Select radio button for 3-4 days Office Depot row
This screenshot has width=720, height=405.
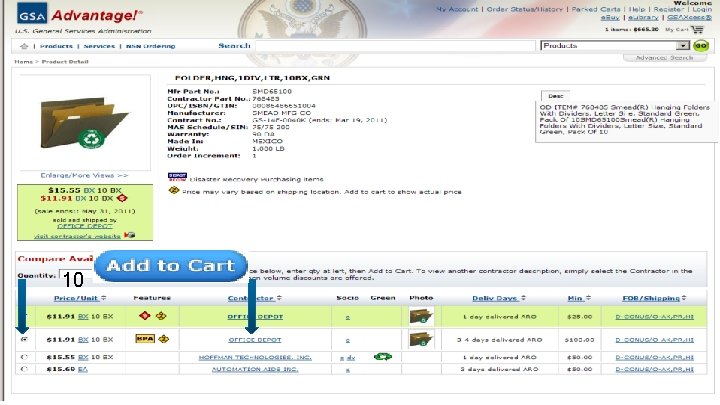[24, 339]
